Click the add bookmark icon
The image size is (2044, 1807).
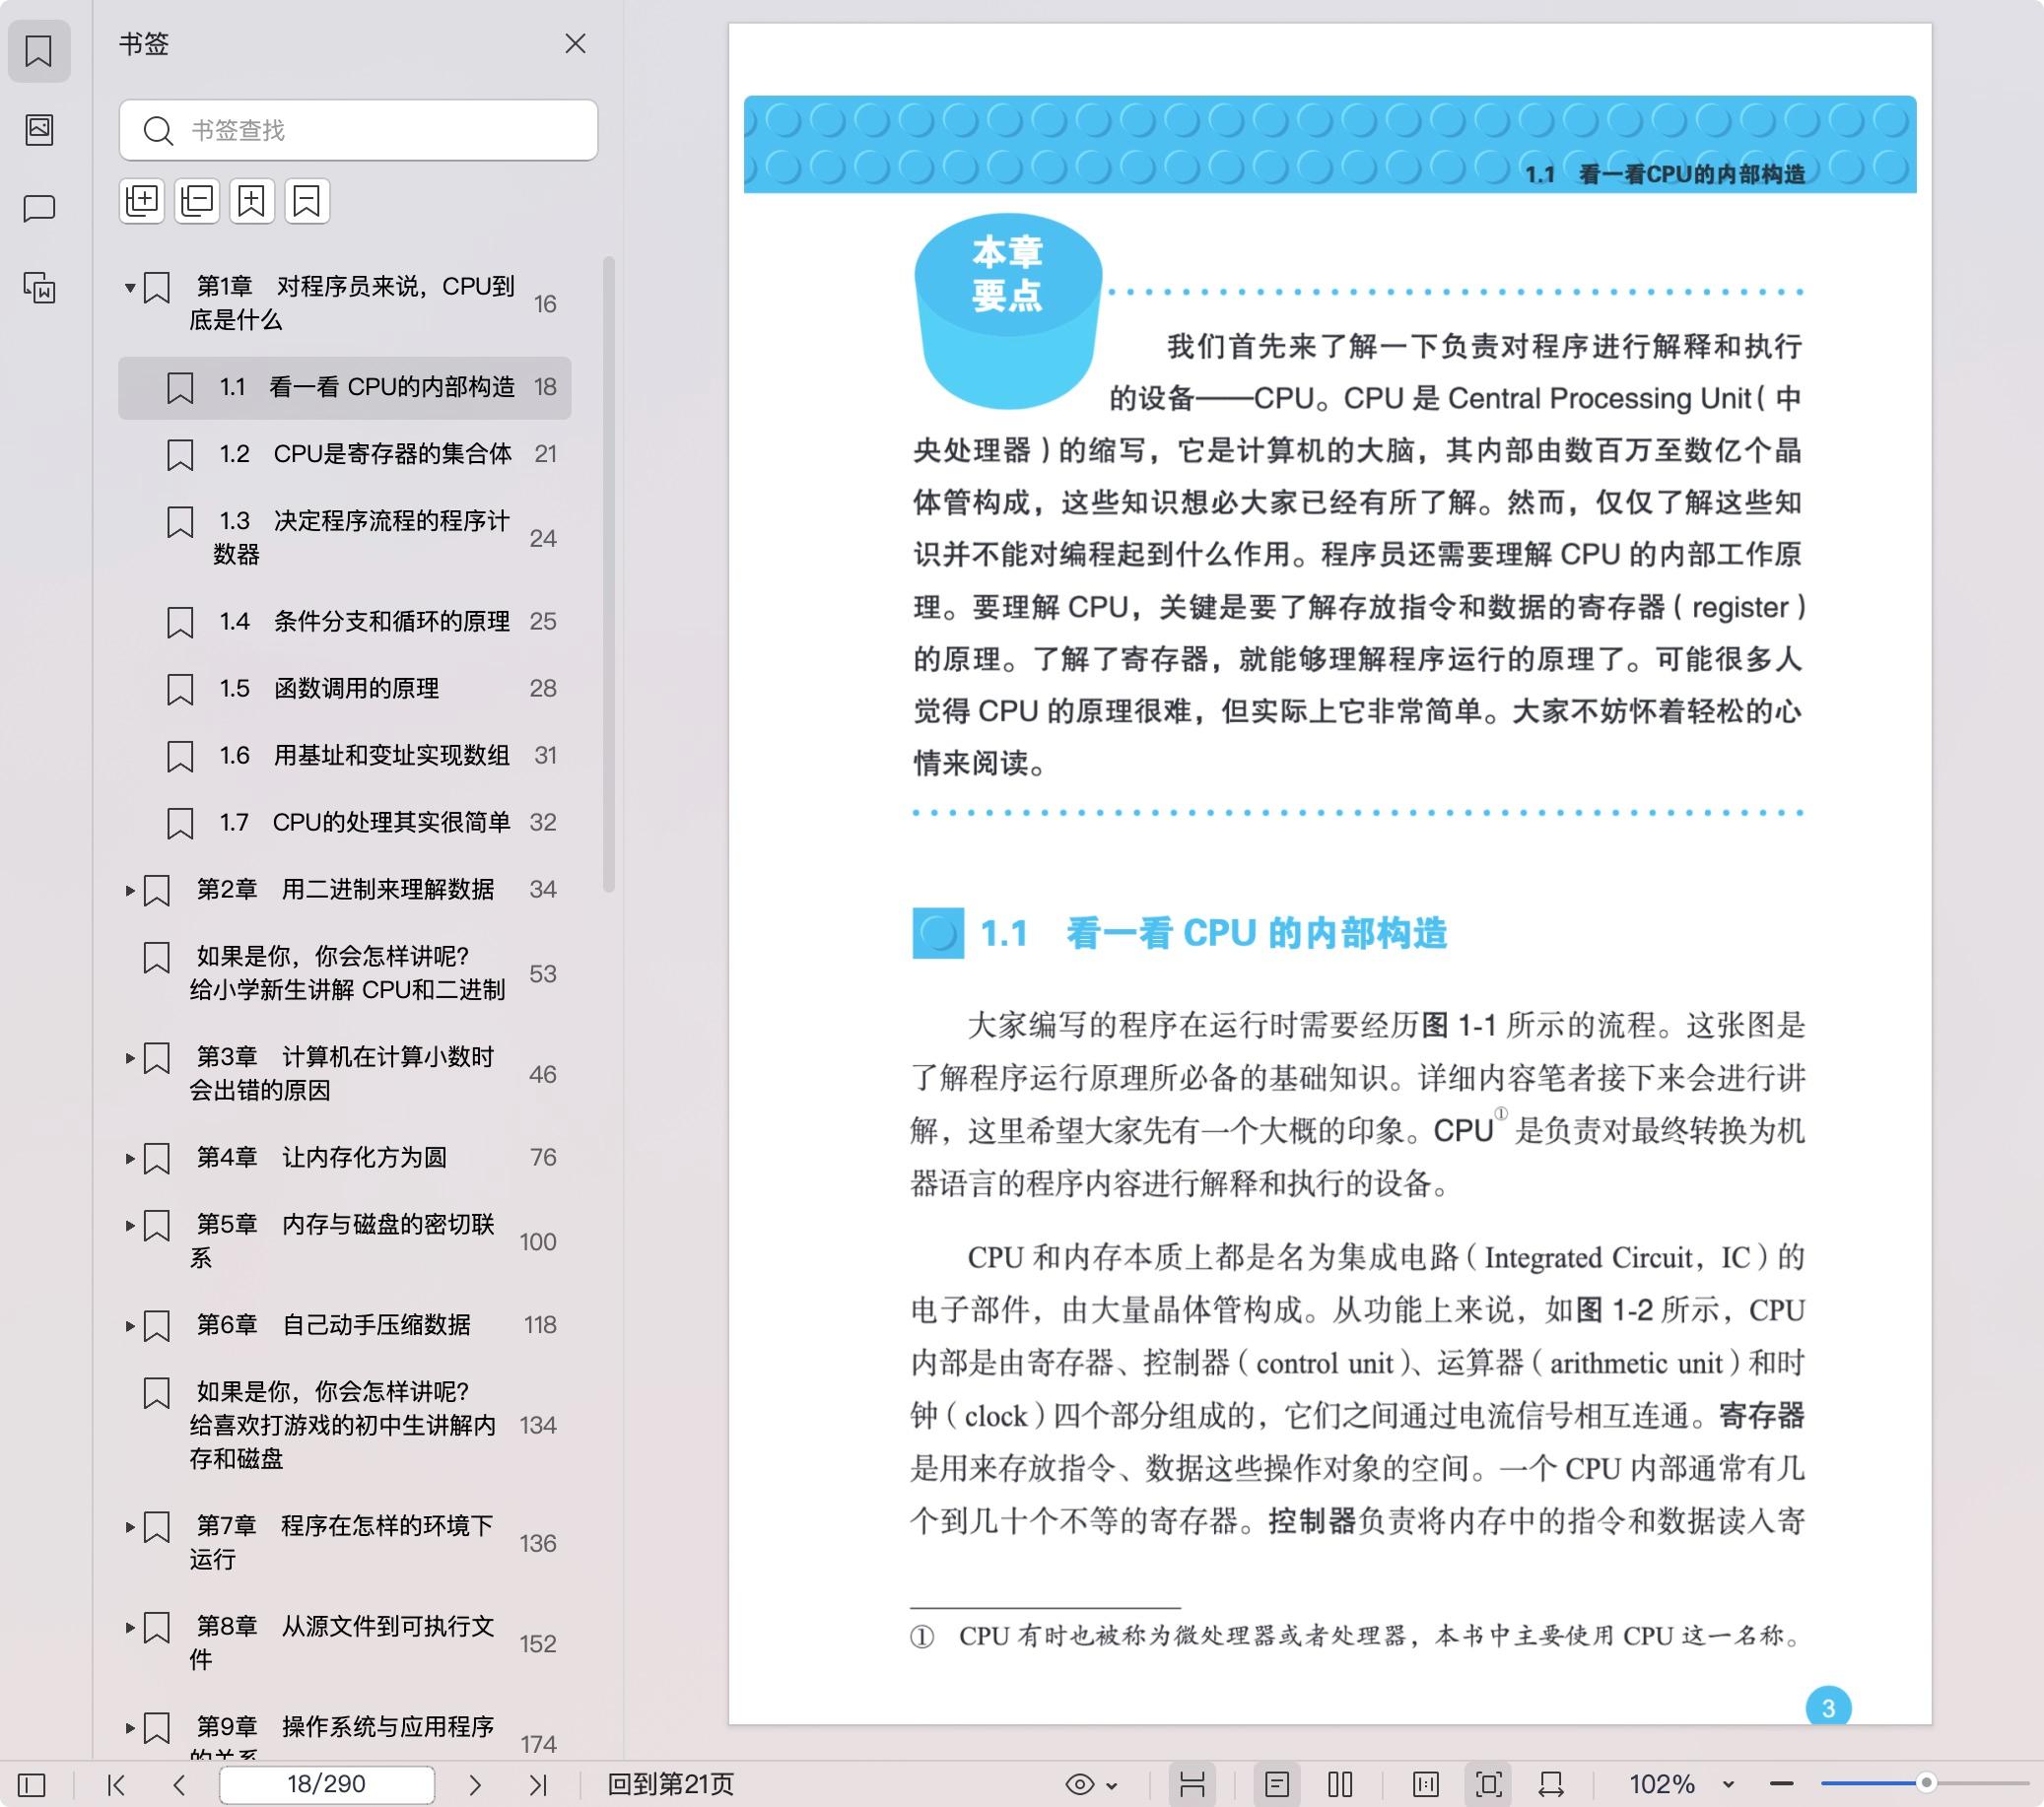[x=252, y=201]
